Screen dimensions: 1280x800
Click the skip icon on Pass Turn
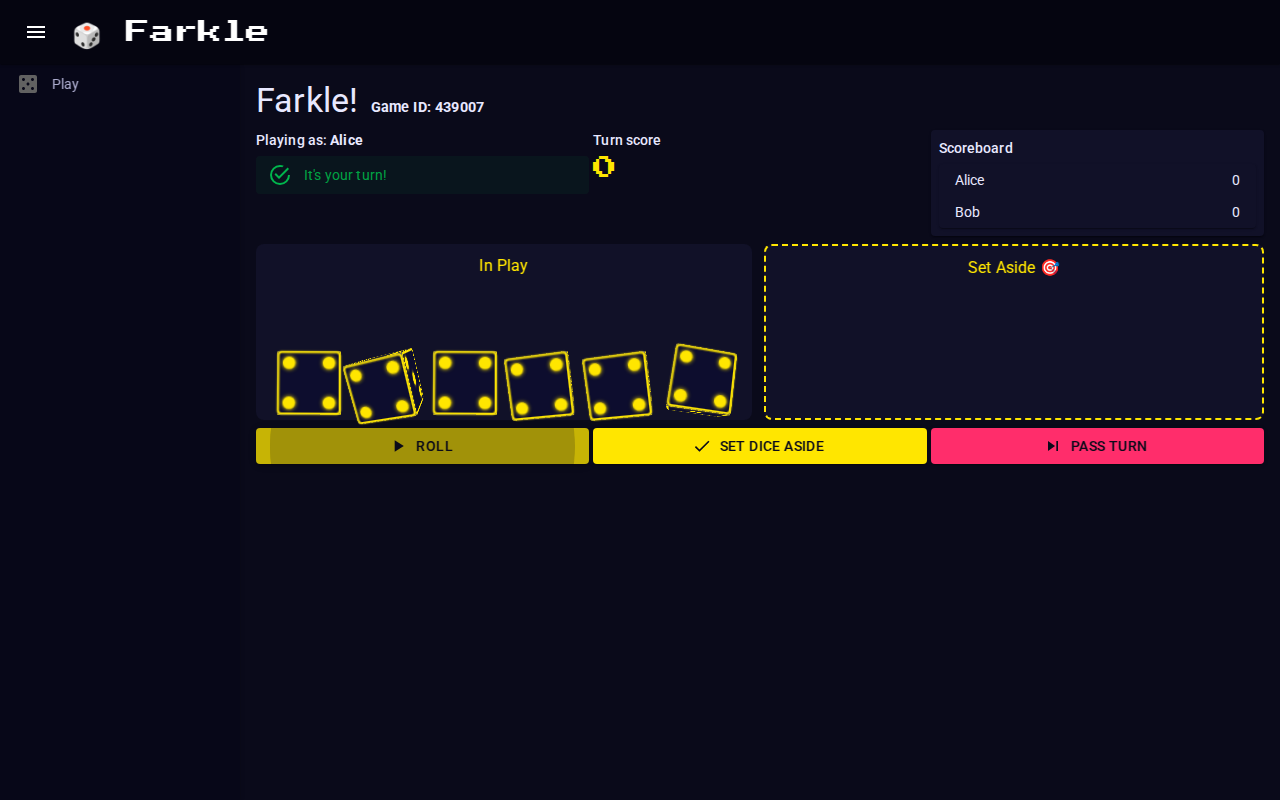tap(1053, 446)
